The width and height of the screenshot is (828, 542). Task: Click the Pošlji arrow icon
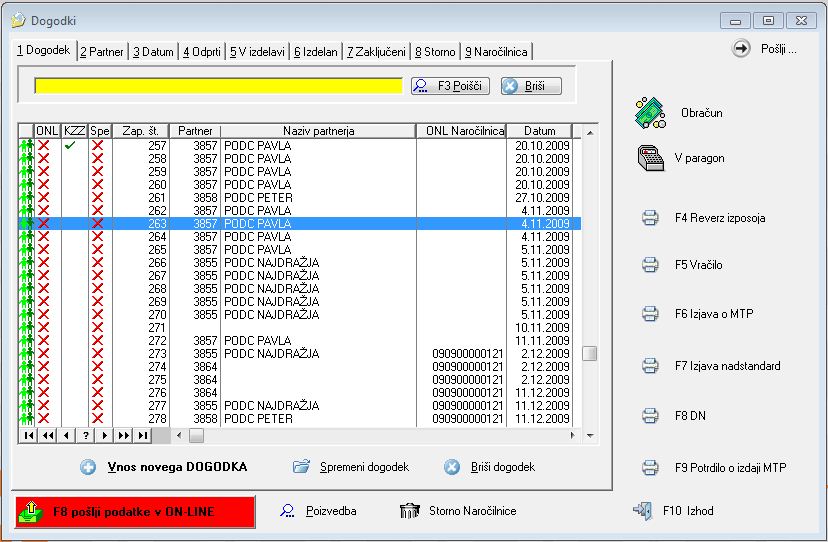pyautogui.click(x=741, y=49)
